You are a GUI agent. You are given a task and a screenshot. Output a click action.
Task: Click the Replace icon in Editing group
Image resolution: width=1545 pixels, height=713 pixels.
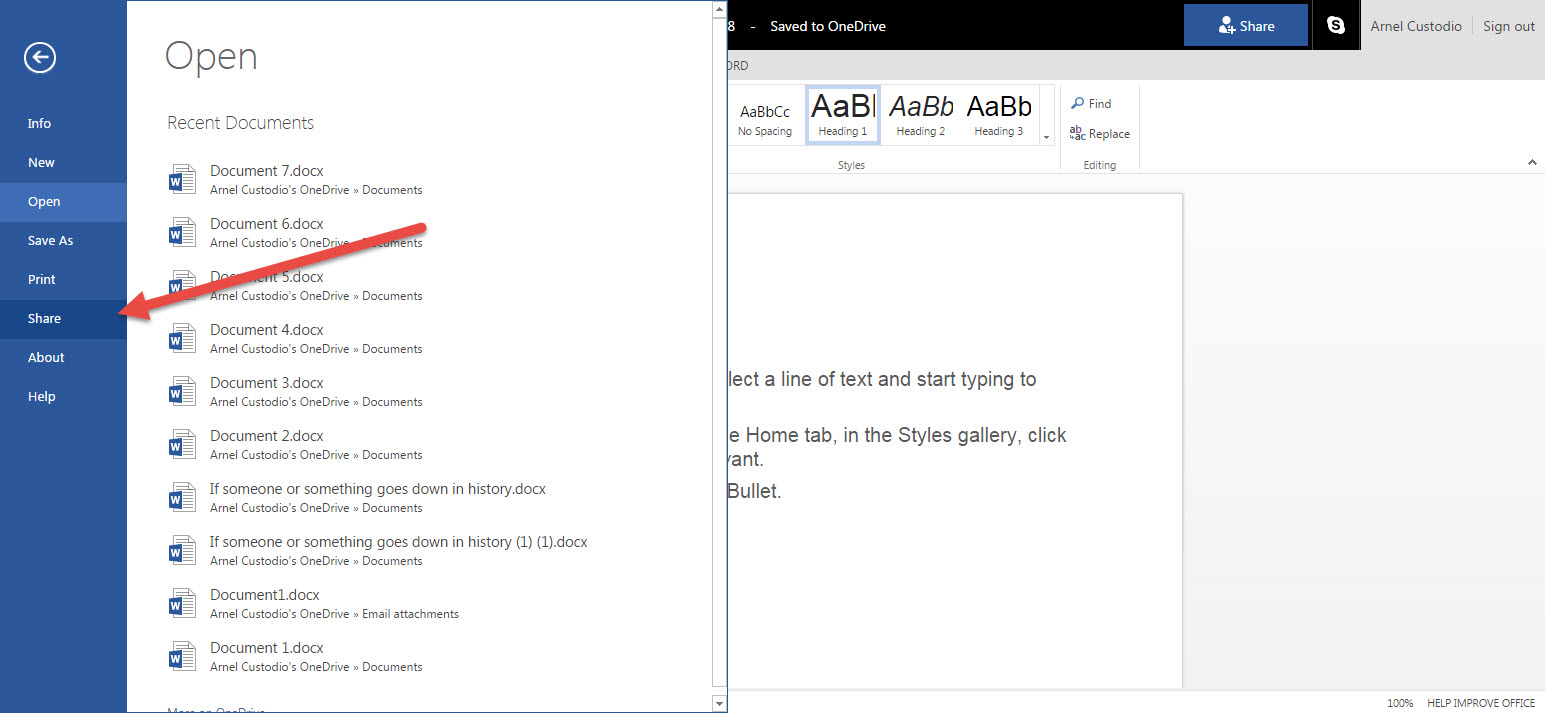point(1077,133)
